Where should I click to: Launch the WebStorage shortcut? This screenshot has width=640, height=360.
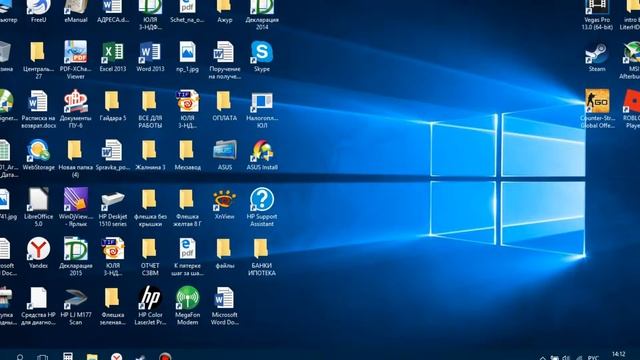tap(38, 155)
